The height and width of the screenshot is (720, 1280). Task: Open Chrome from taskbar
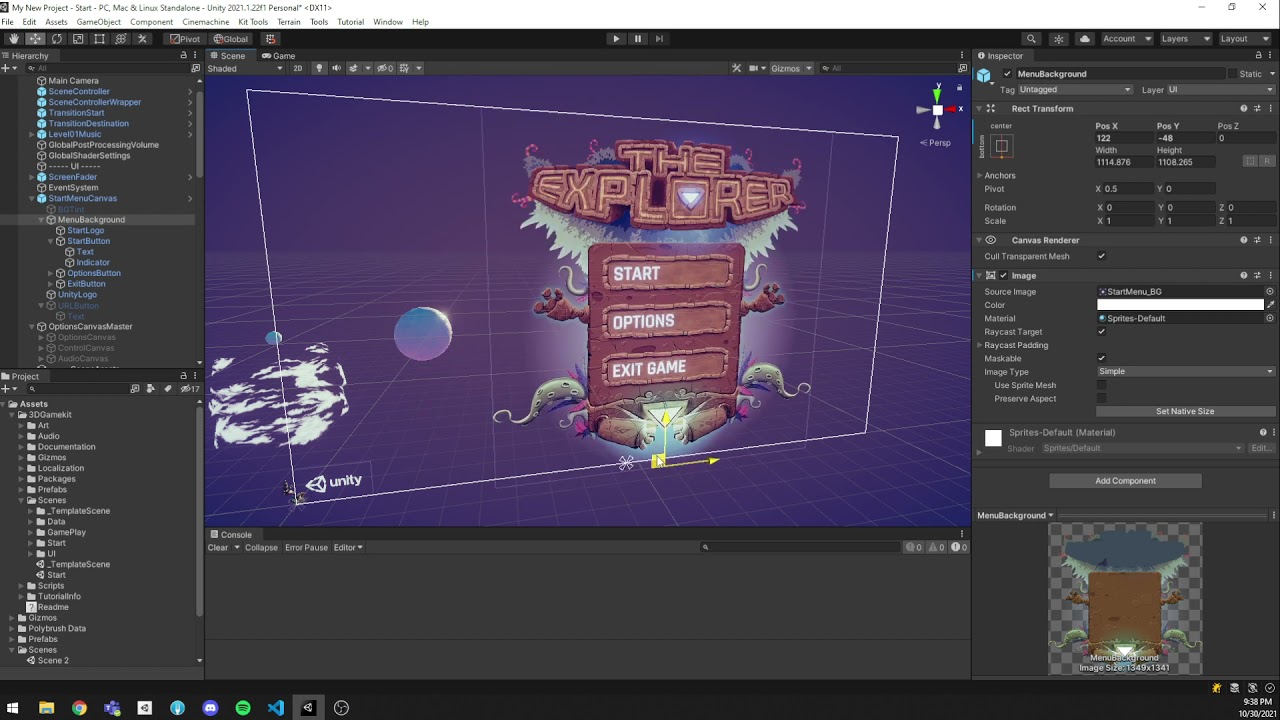(x=79, y=708)
